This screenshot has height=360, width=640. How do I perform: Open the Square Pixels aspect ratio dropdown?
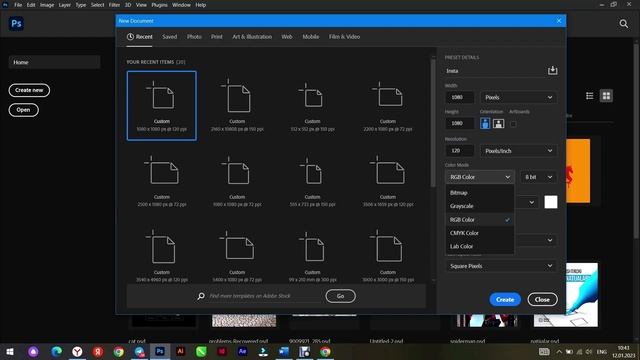(x=501, y=266)
